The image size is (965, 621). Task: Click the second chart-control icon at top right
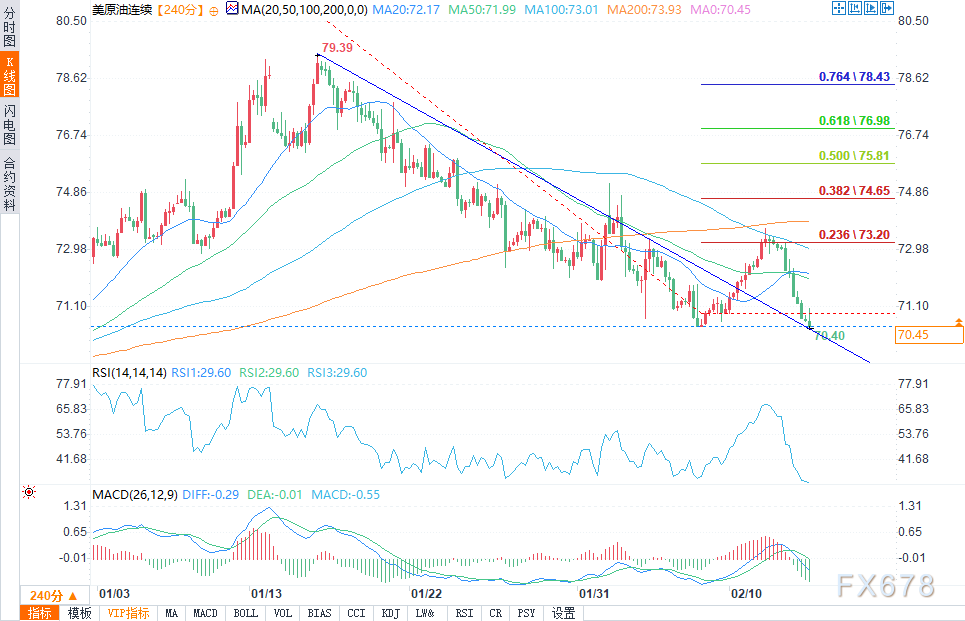[x=855, y=8]
